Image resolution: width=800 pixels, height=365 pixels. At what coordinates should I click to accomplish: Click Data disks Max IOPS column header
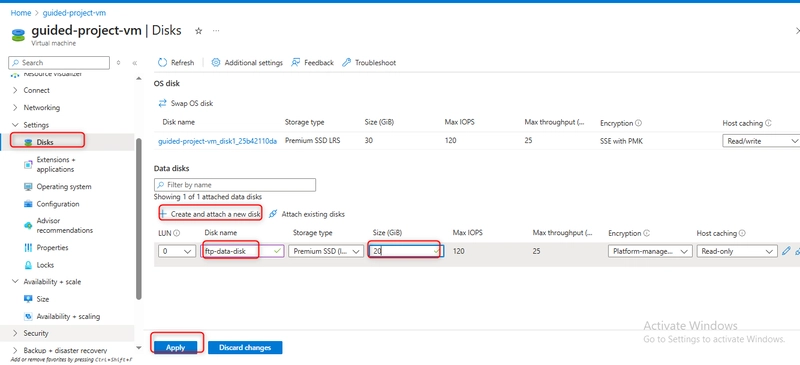coord(467,233)
